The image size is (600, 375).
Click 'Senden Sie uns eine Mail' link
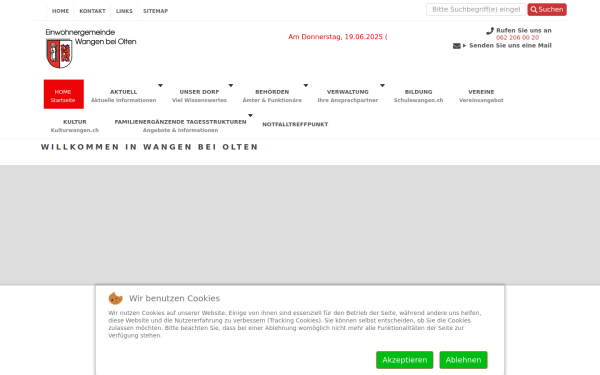(x=510, y=46)
